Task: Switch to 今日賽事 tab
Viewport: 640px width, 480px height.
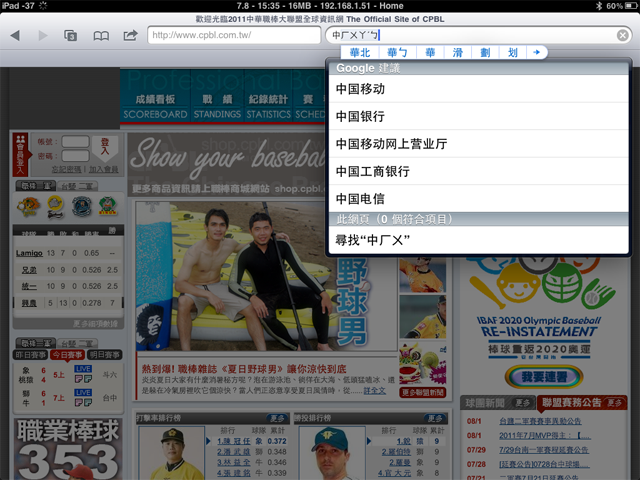Action: (68, 355)
